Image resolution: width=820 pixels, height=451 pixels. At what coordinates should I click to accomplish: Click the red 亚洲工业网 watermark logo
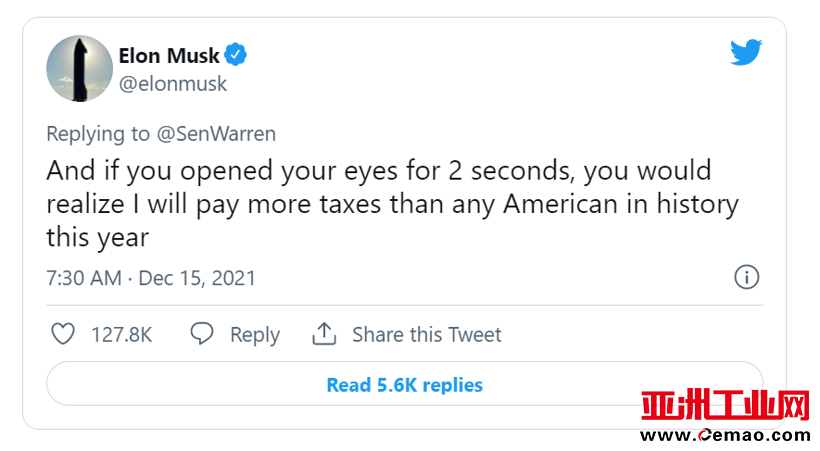click(x=724, y=406)
